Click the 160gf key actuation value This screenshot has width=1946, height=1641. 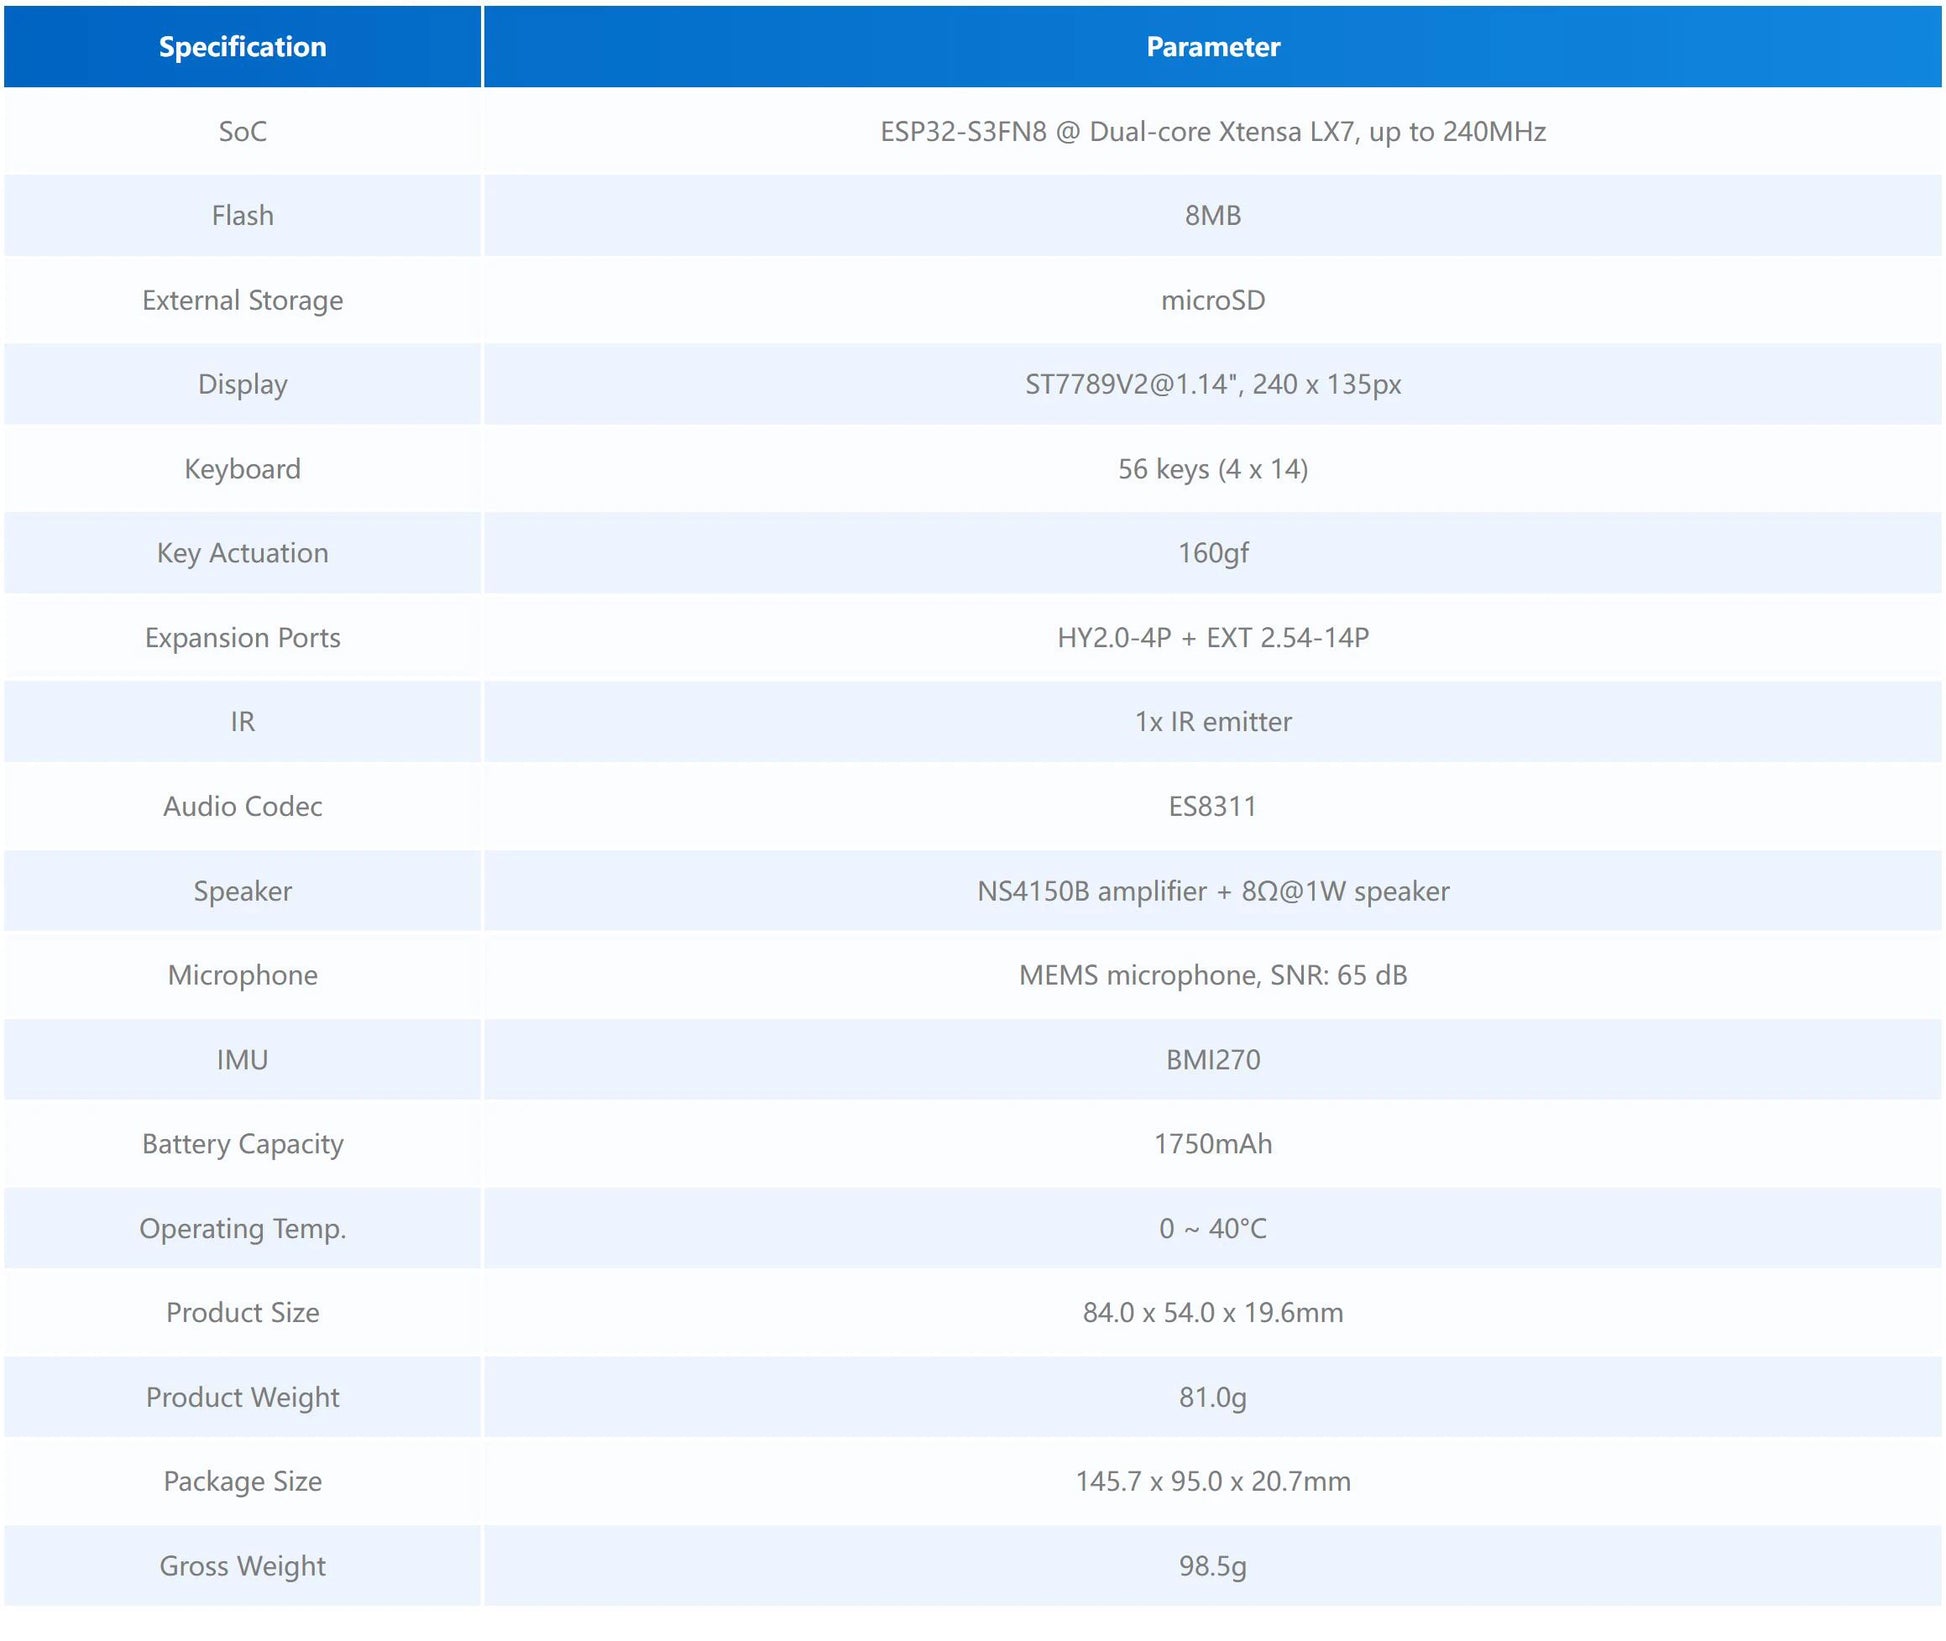click(x=1212, y=553)
